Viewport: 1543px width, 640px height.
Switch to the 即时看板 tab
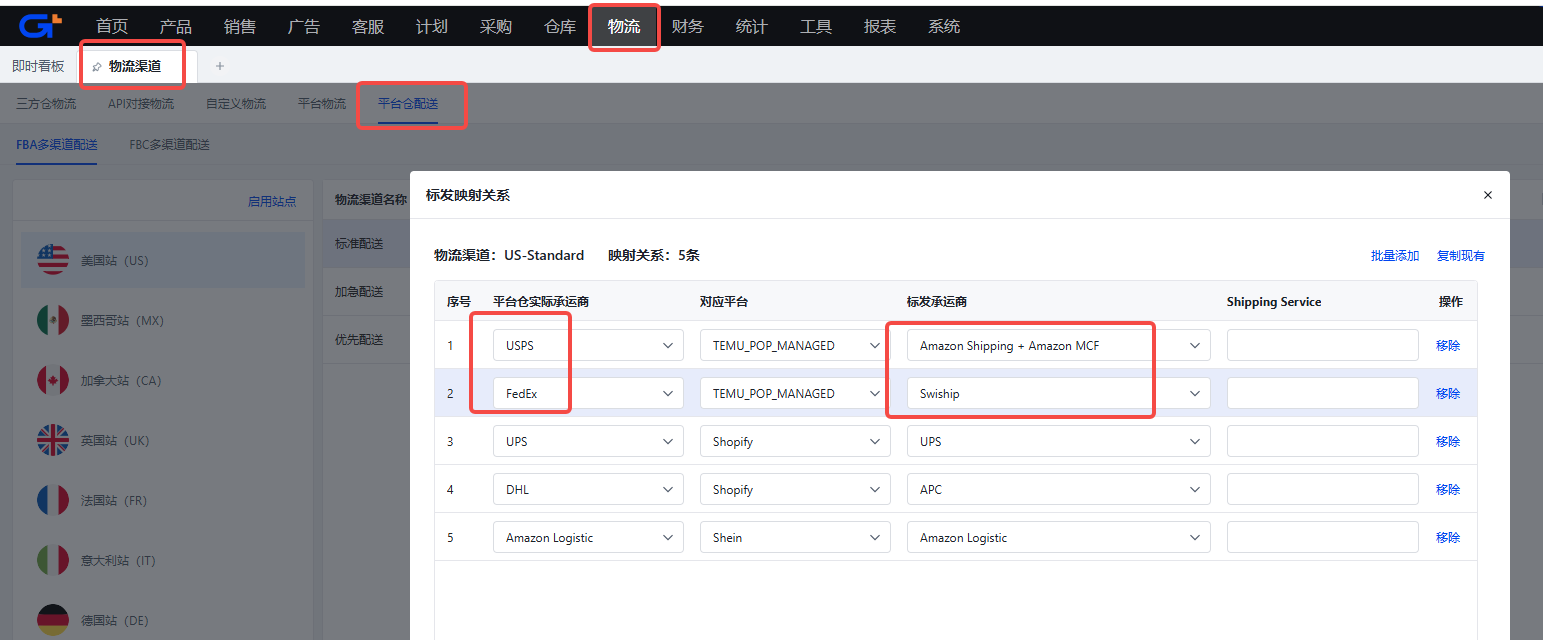click(38, 66)
